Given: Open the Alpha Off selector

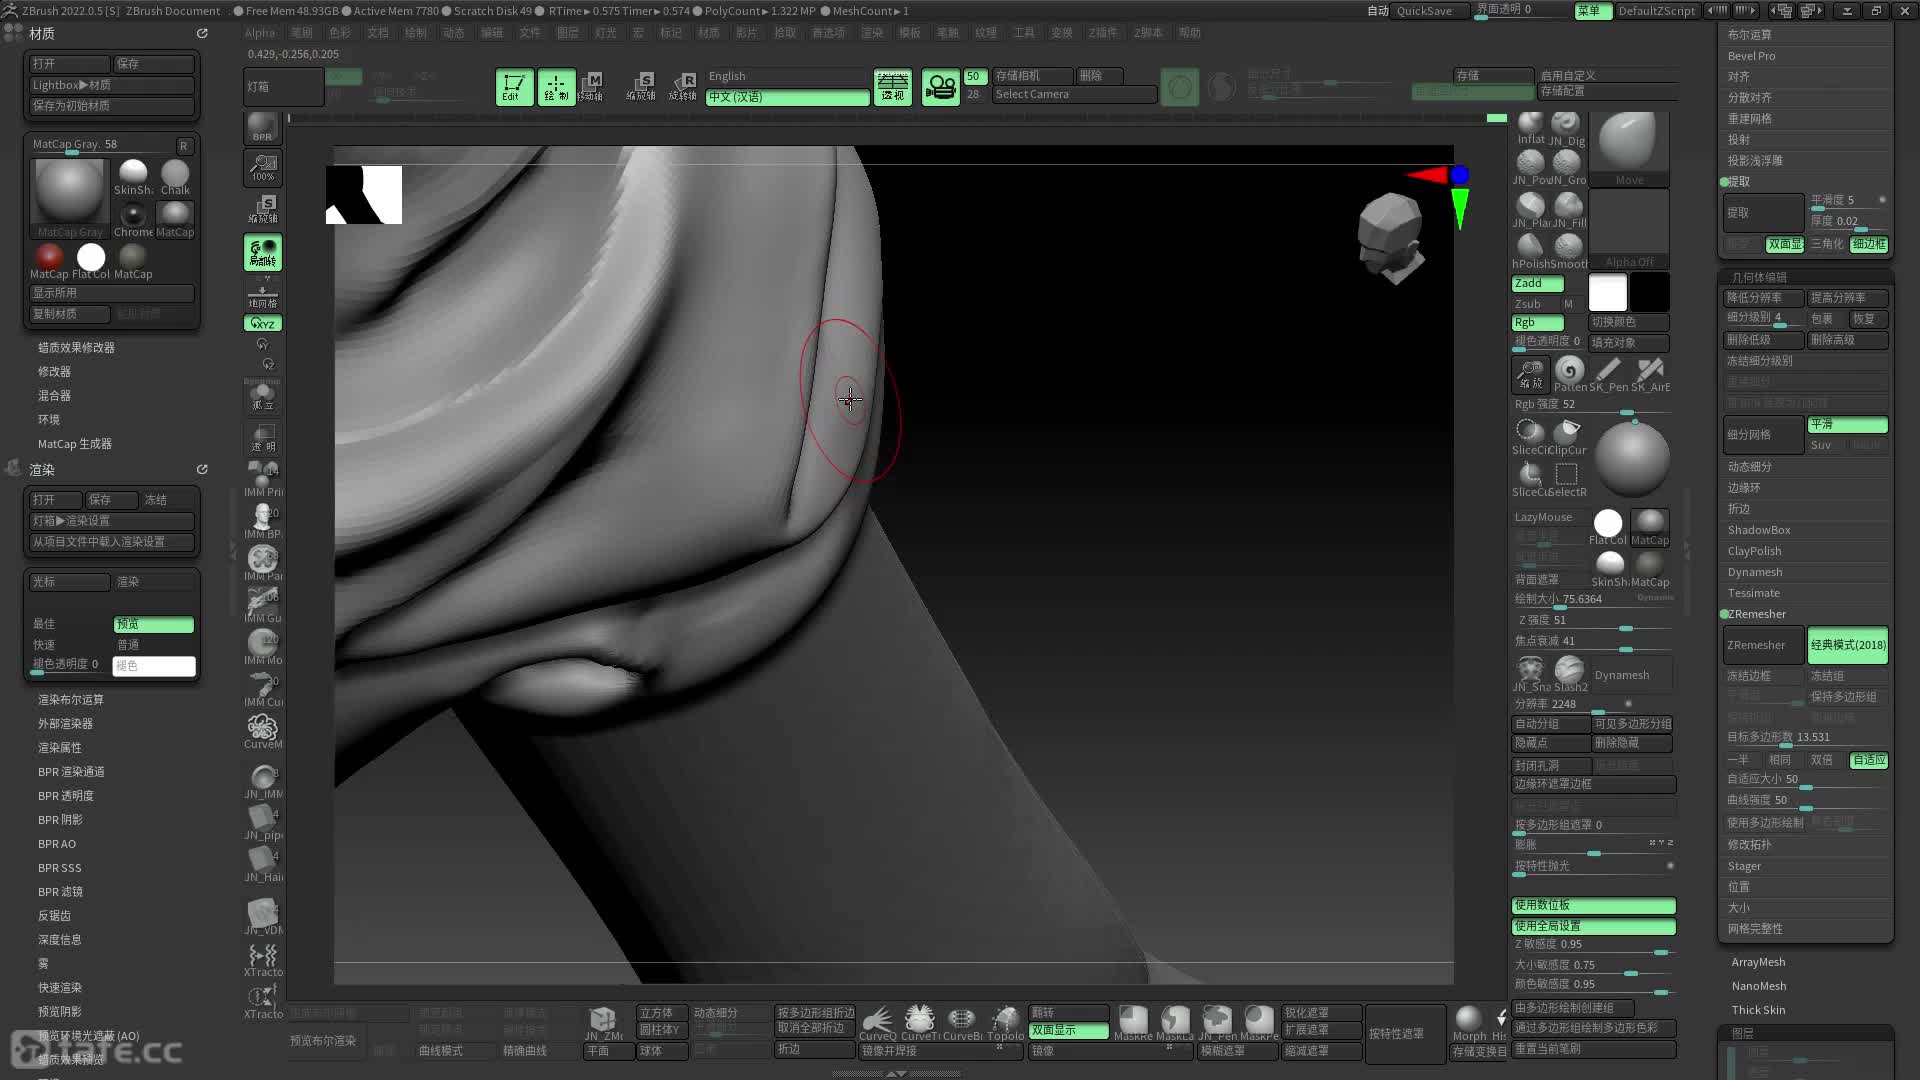Looking at the screenshot, I should (1629, 230).
